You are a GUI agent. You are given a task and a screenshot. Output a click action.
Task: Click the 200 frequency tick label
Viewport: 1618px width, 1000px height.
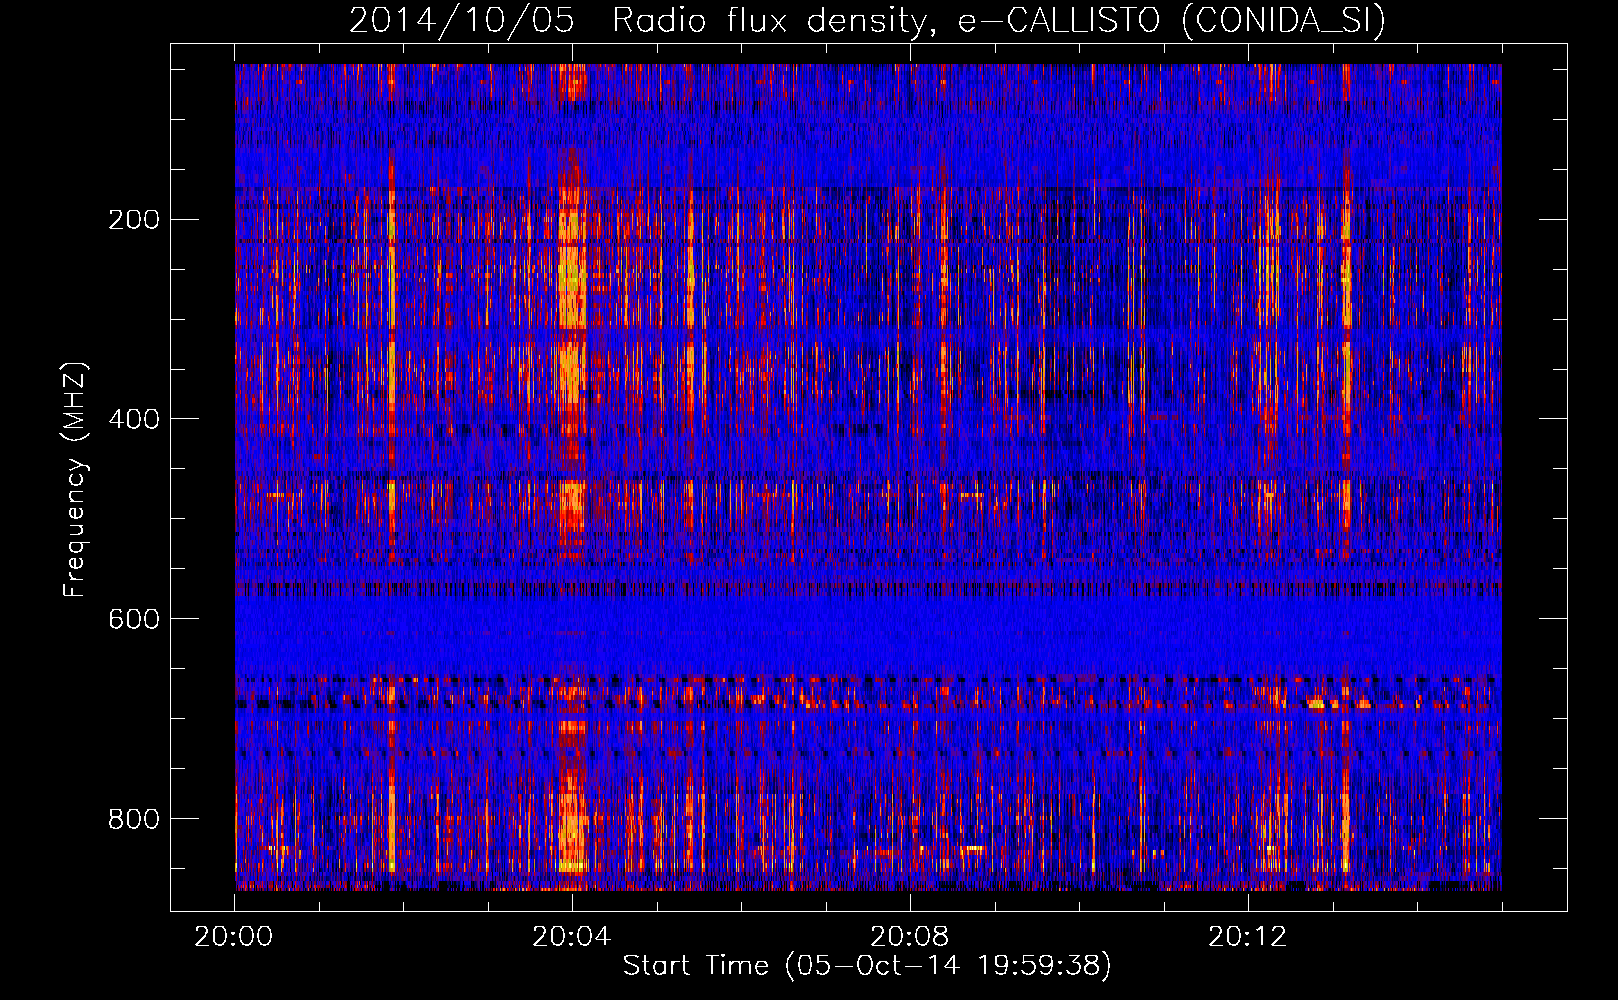click(133, 220)
